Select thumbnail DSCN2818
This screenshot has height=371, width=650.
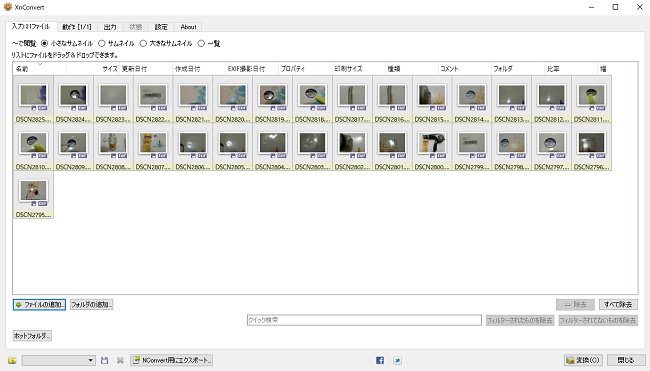tap(312, 99)
